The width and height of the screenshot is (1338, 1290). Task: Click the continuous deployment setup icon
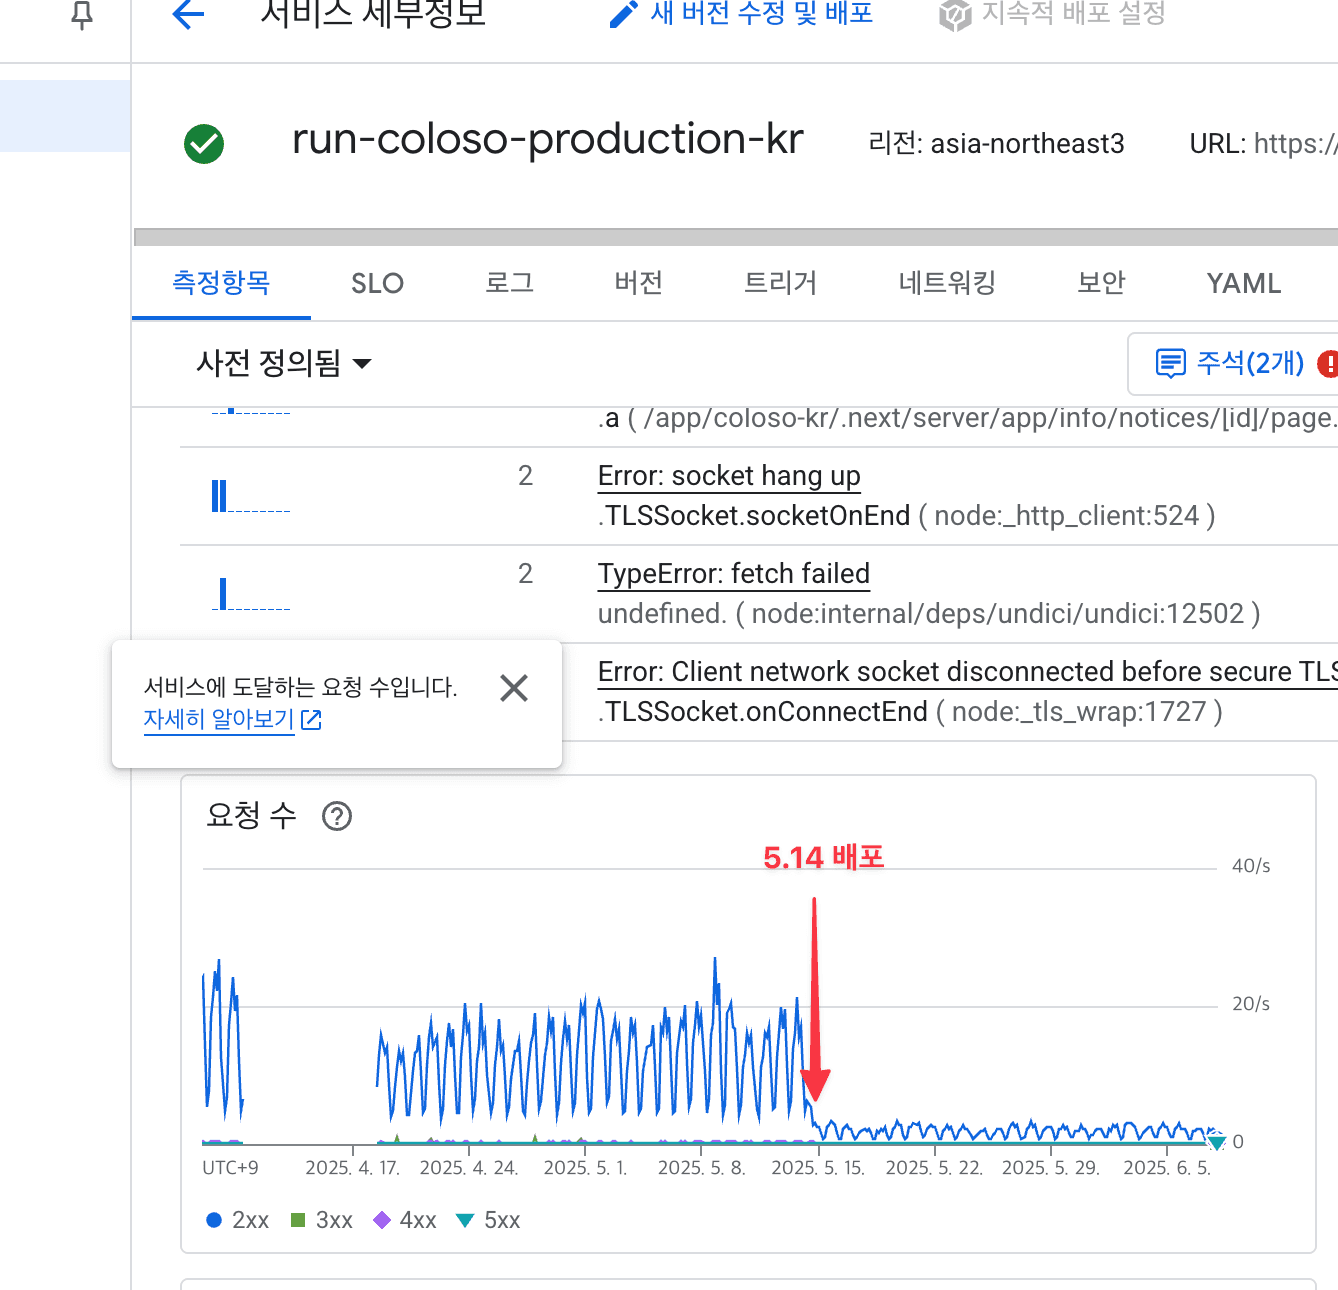955,15
